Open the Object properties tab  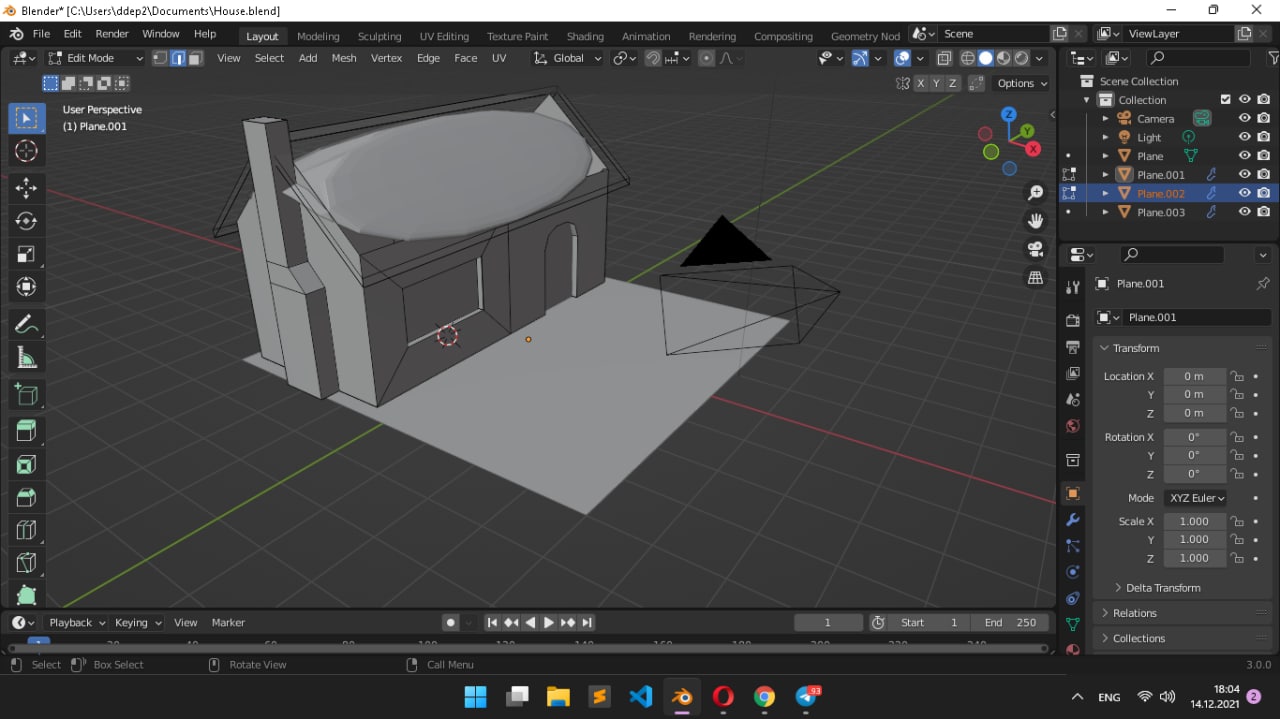(x=1073, y=494)
